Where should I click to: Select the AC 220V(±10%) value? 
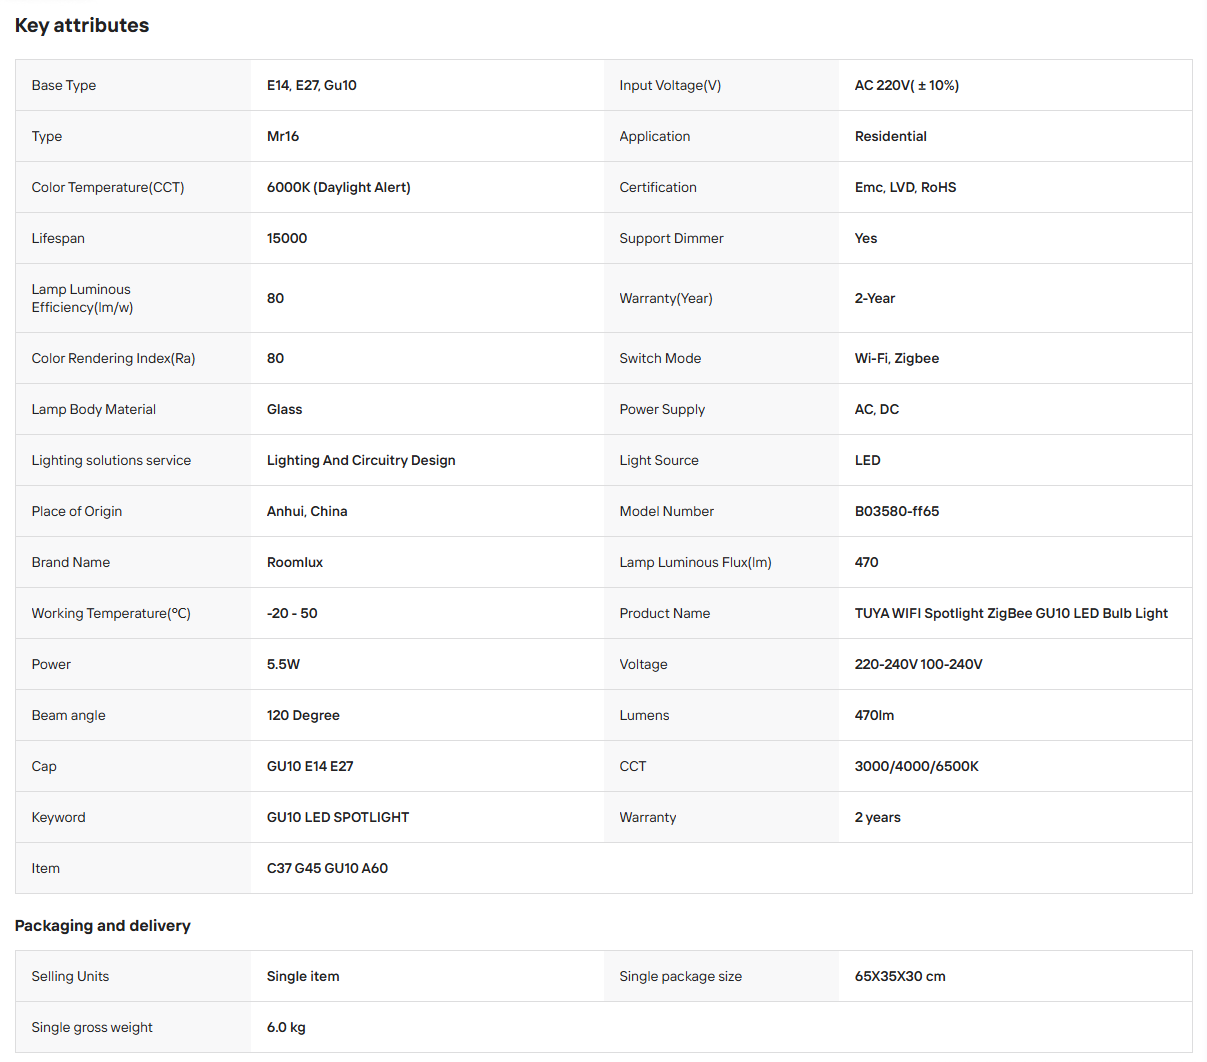coord(907,85)
